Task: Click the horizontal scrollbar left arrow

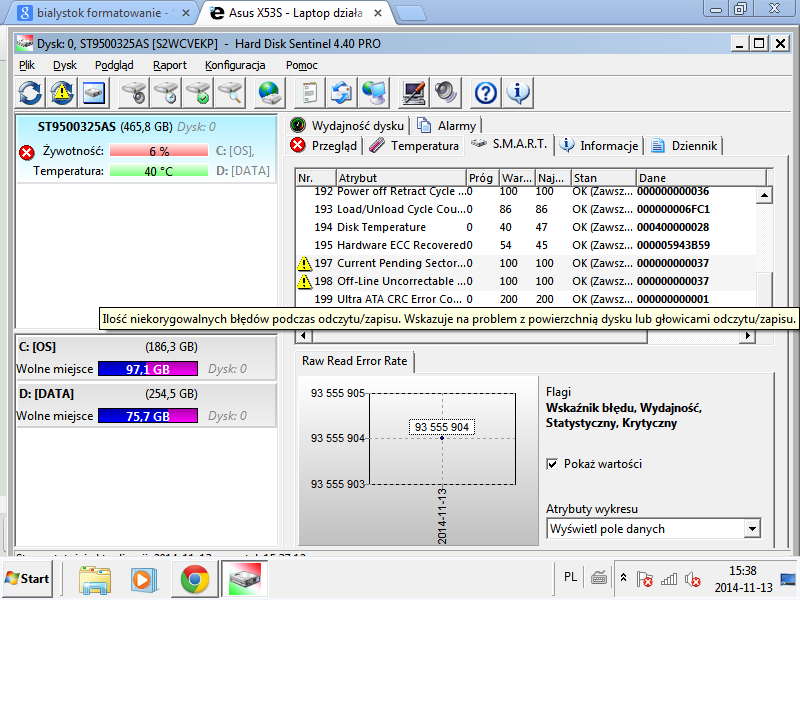Action: (x=304, y=335)
